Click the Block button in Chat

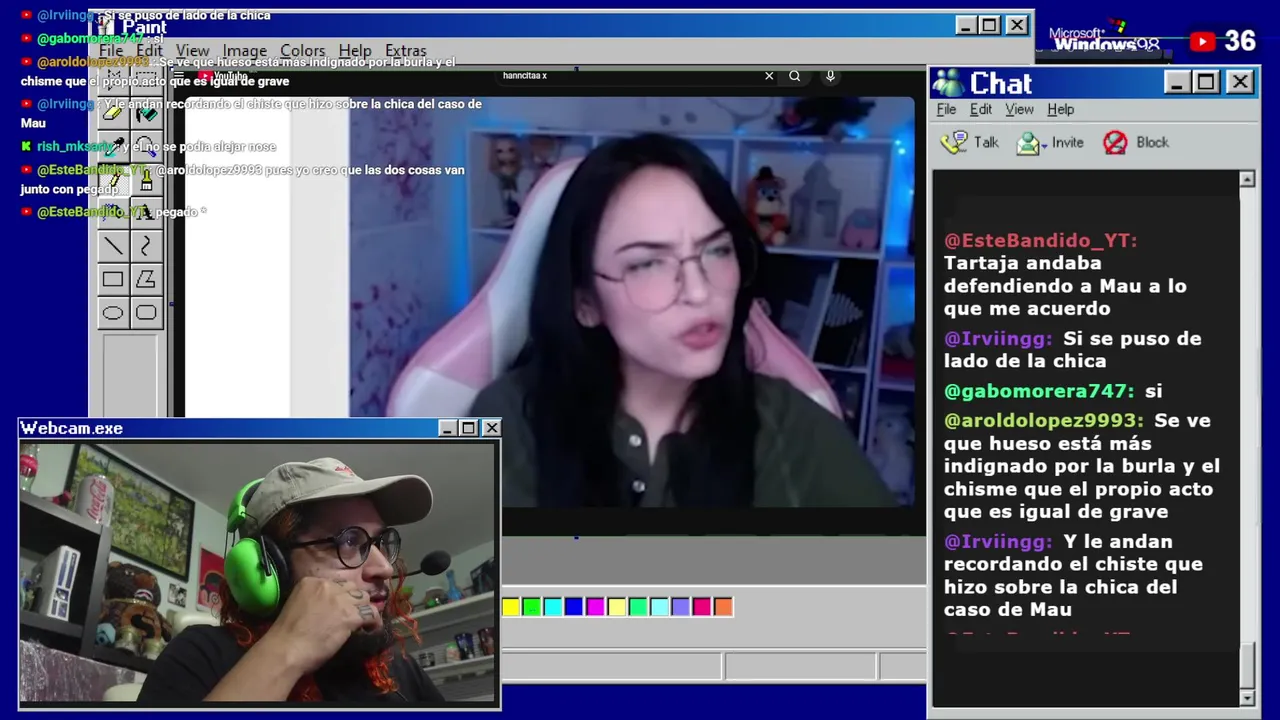click(1136, 142)
